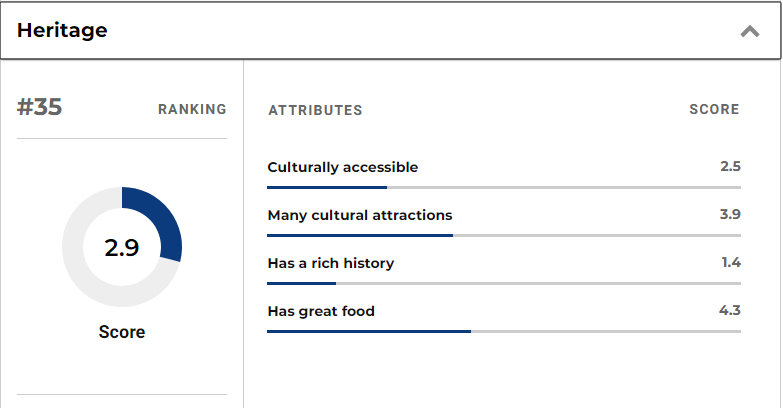Click the Many cultural attractions progress bar

[504, 235]
